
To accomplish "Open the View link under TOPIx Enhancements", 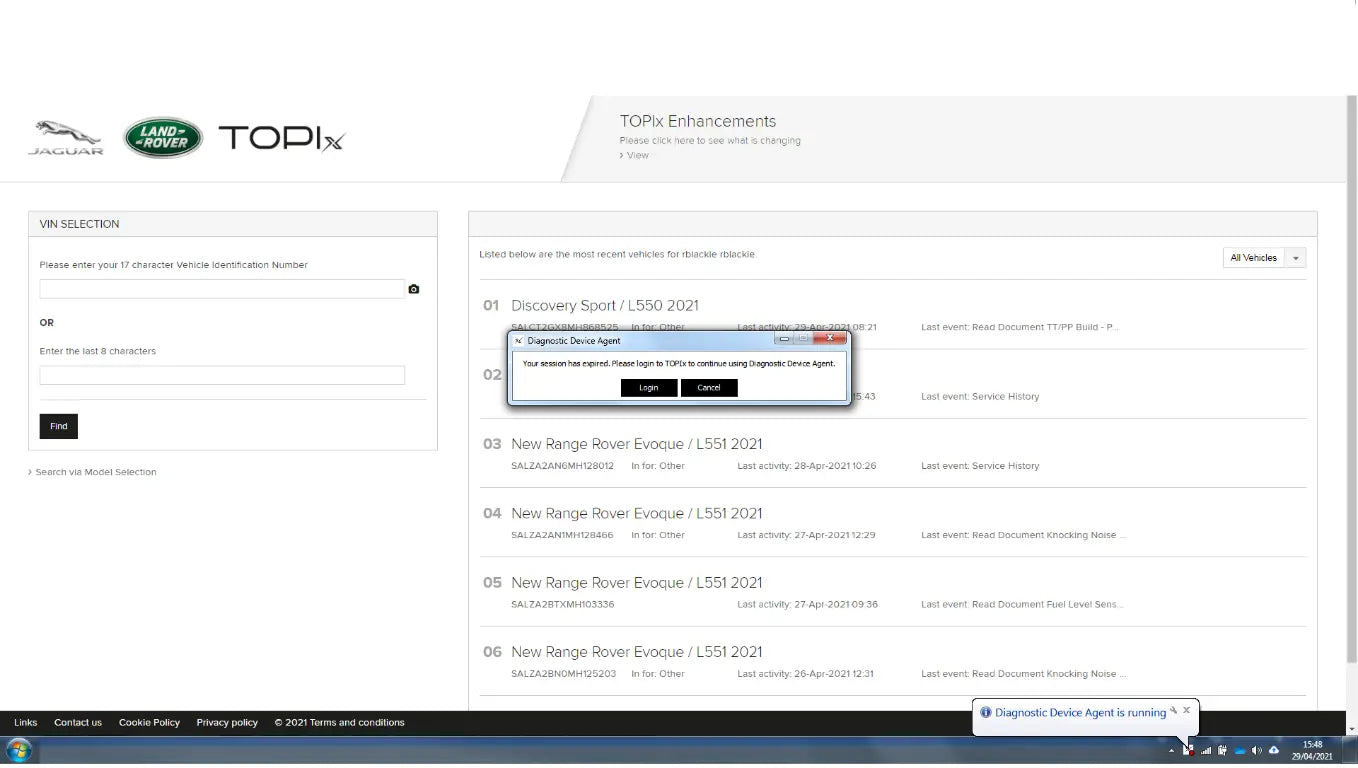I will (x=637, y=155).
